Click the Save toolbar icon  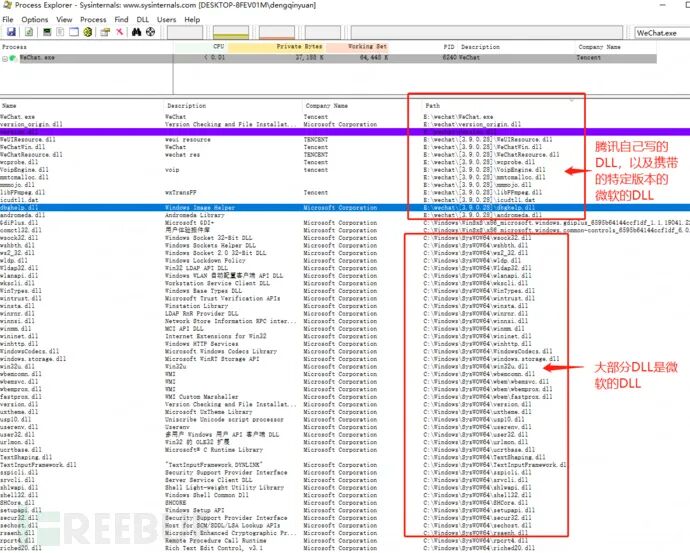11,32
